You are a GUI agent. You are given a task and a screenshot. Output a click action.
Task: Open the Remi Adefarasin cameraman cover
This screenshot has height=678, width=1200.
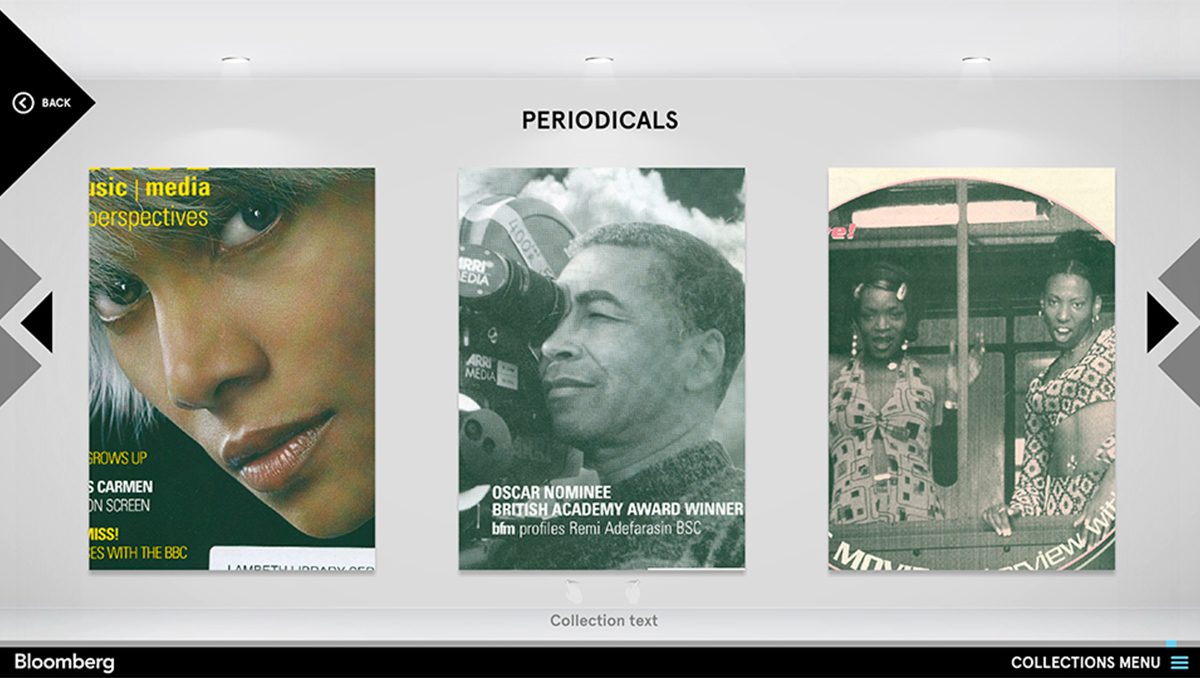[602, 369]
